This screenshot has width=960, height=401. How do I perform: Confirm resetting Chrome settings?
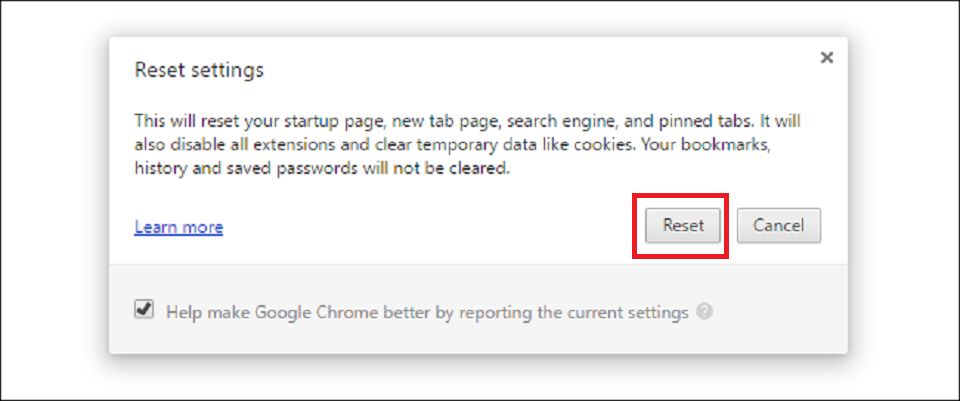point(683,226)
